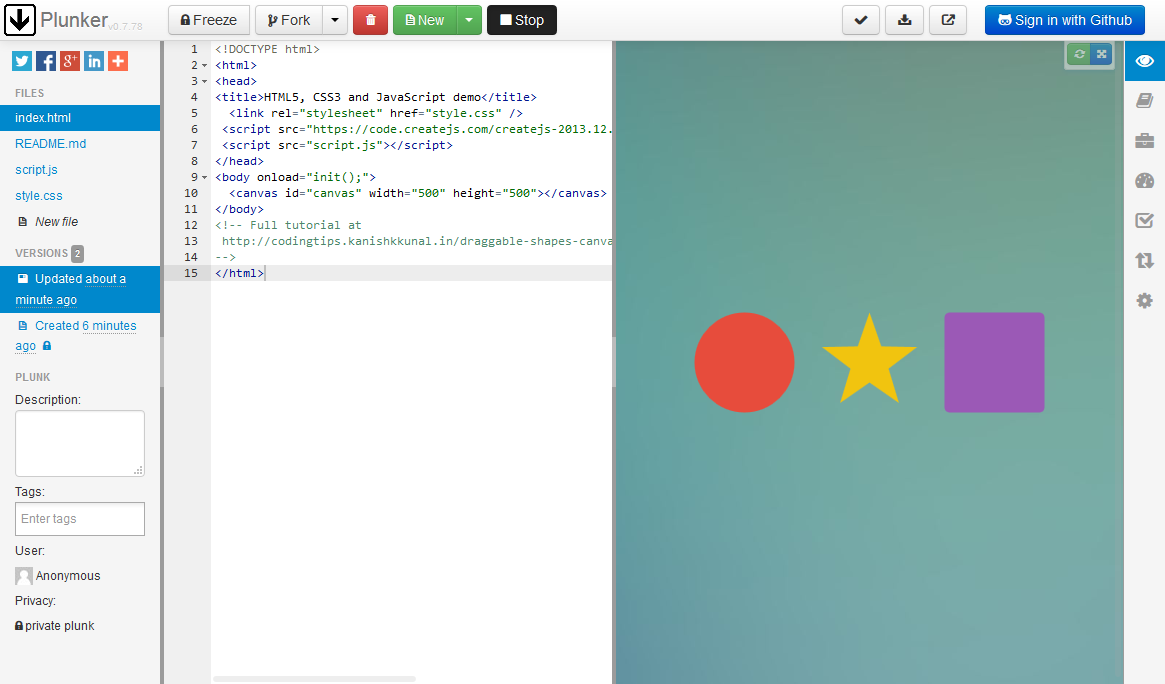Screen dimensions: 1165x684
Task: Open index.html file
Action: [80, 118]
